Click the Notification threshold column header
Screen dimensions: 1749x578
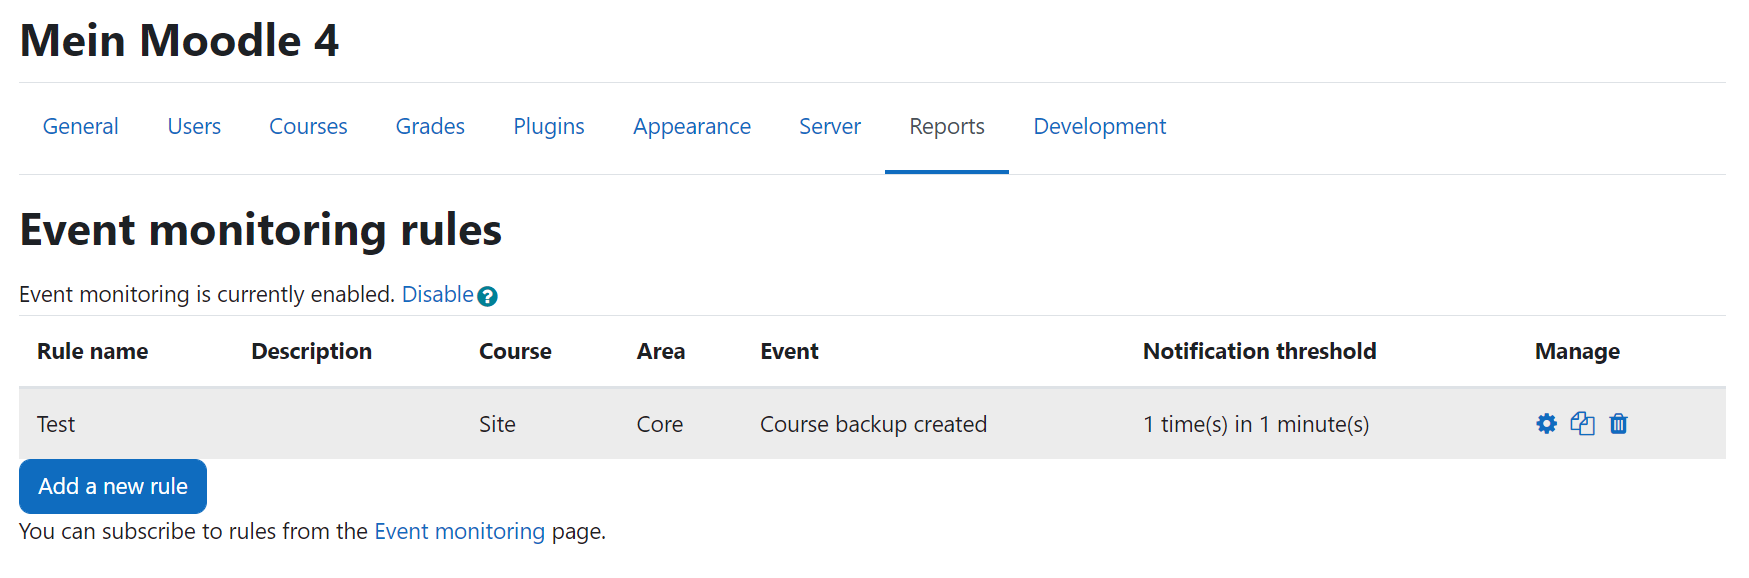pos(1259,351)
